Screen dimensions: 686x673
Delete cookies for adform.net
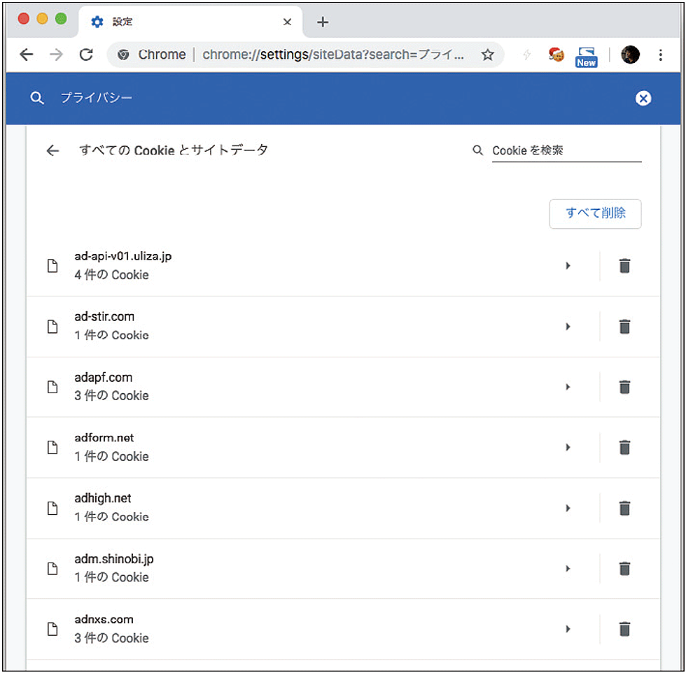click(x=624, y=447)
